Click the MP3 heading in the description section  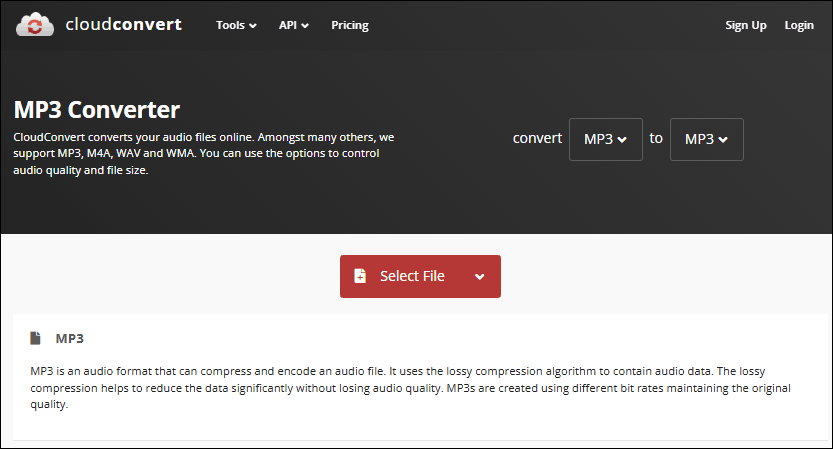pyautogui.click(x=70, y=338)
